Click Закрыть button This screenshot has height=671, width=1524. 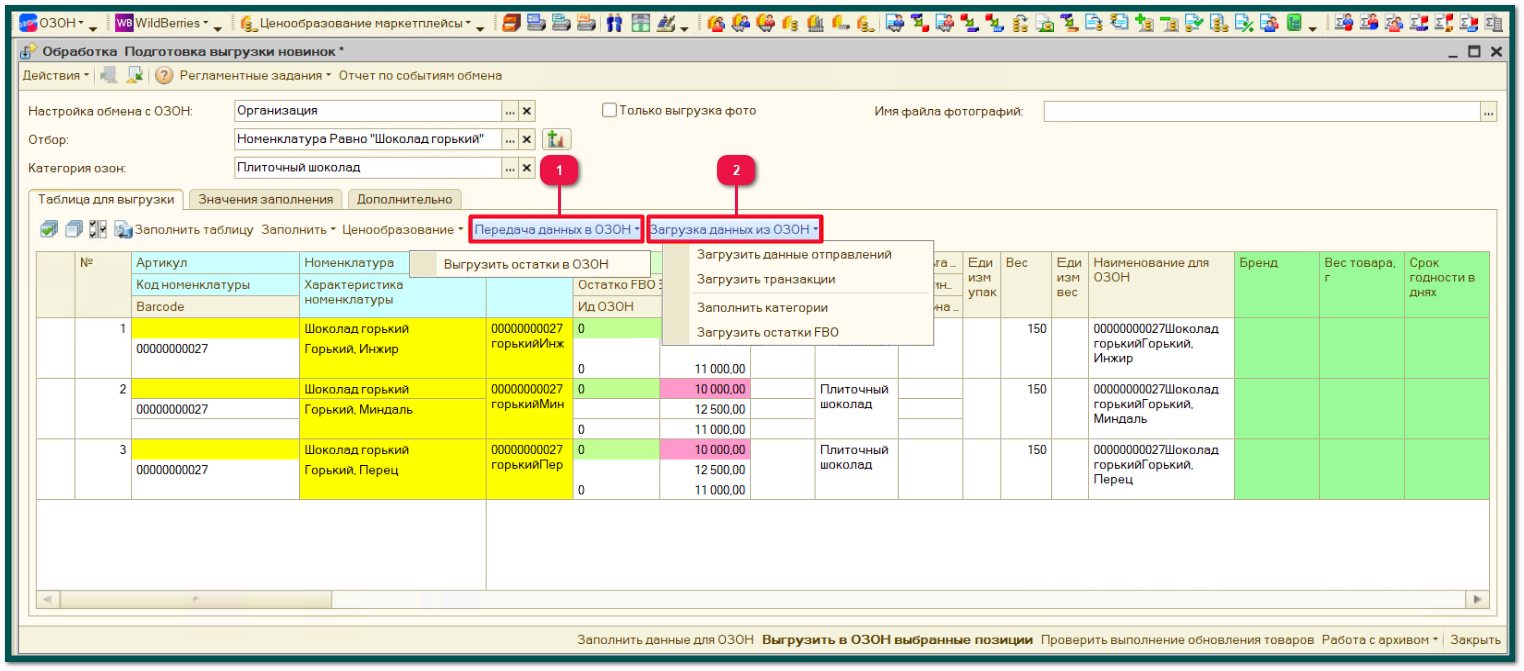point(1475,640)
